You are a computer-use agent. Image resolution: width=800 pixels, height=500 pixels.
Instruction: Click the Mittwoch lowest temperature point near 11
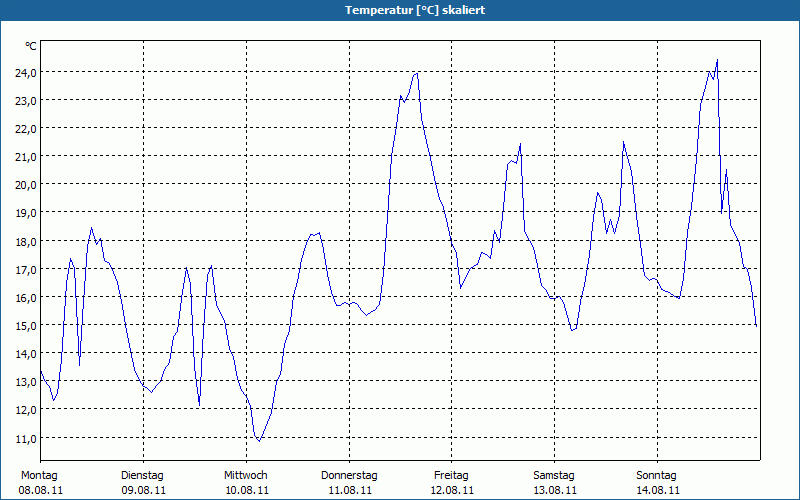tap(259, 440)
